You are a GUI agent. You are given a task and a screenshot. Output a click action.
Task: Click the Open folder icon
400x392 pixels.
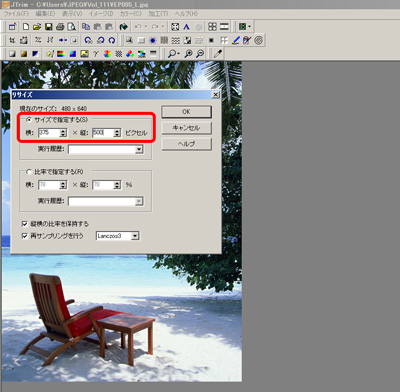(x=37, y=27)
